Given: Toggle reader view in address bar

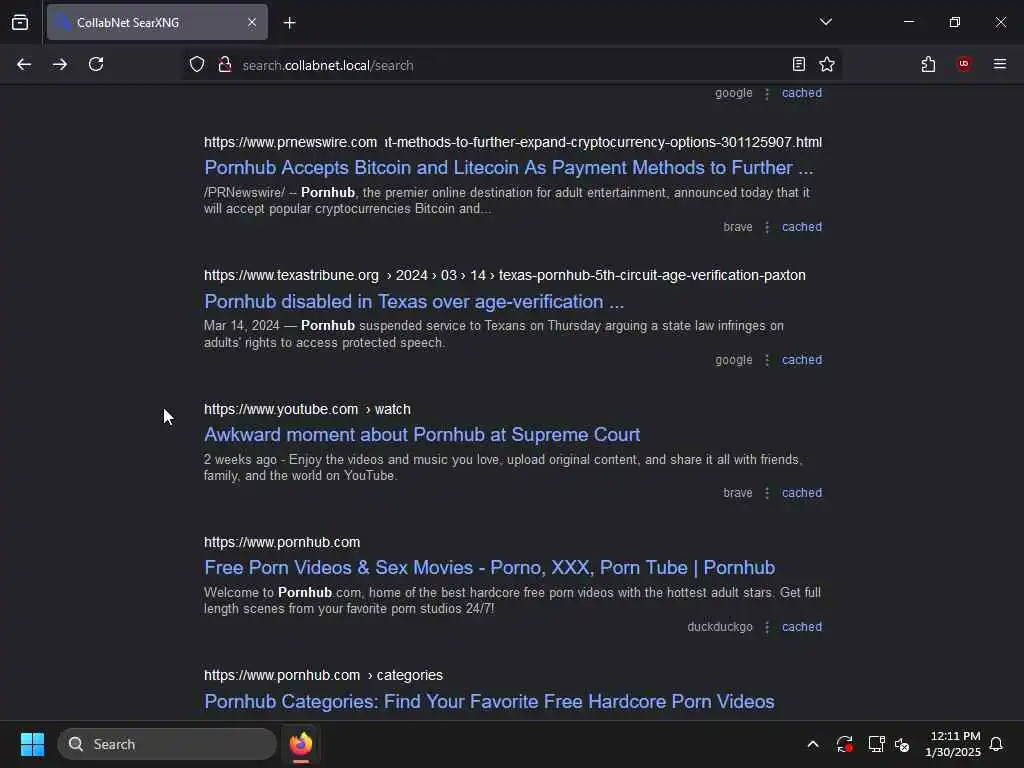Looking at the screenshot, I should point(798,64).
